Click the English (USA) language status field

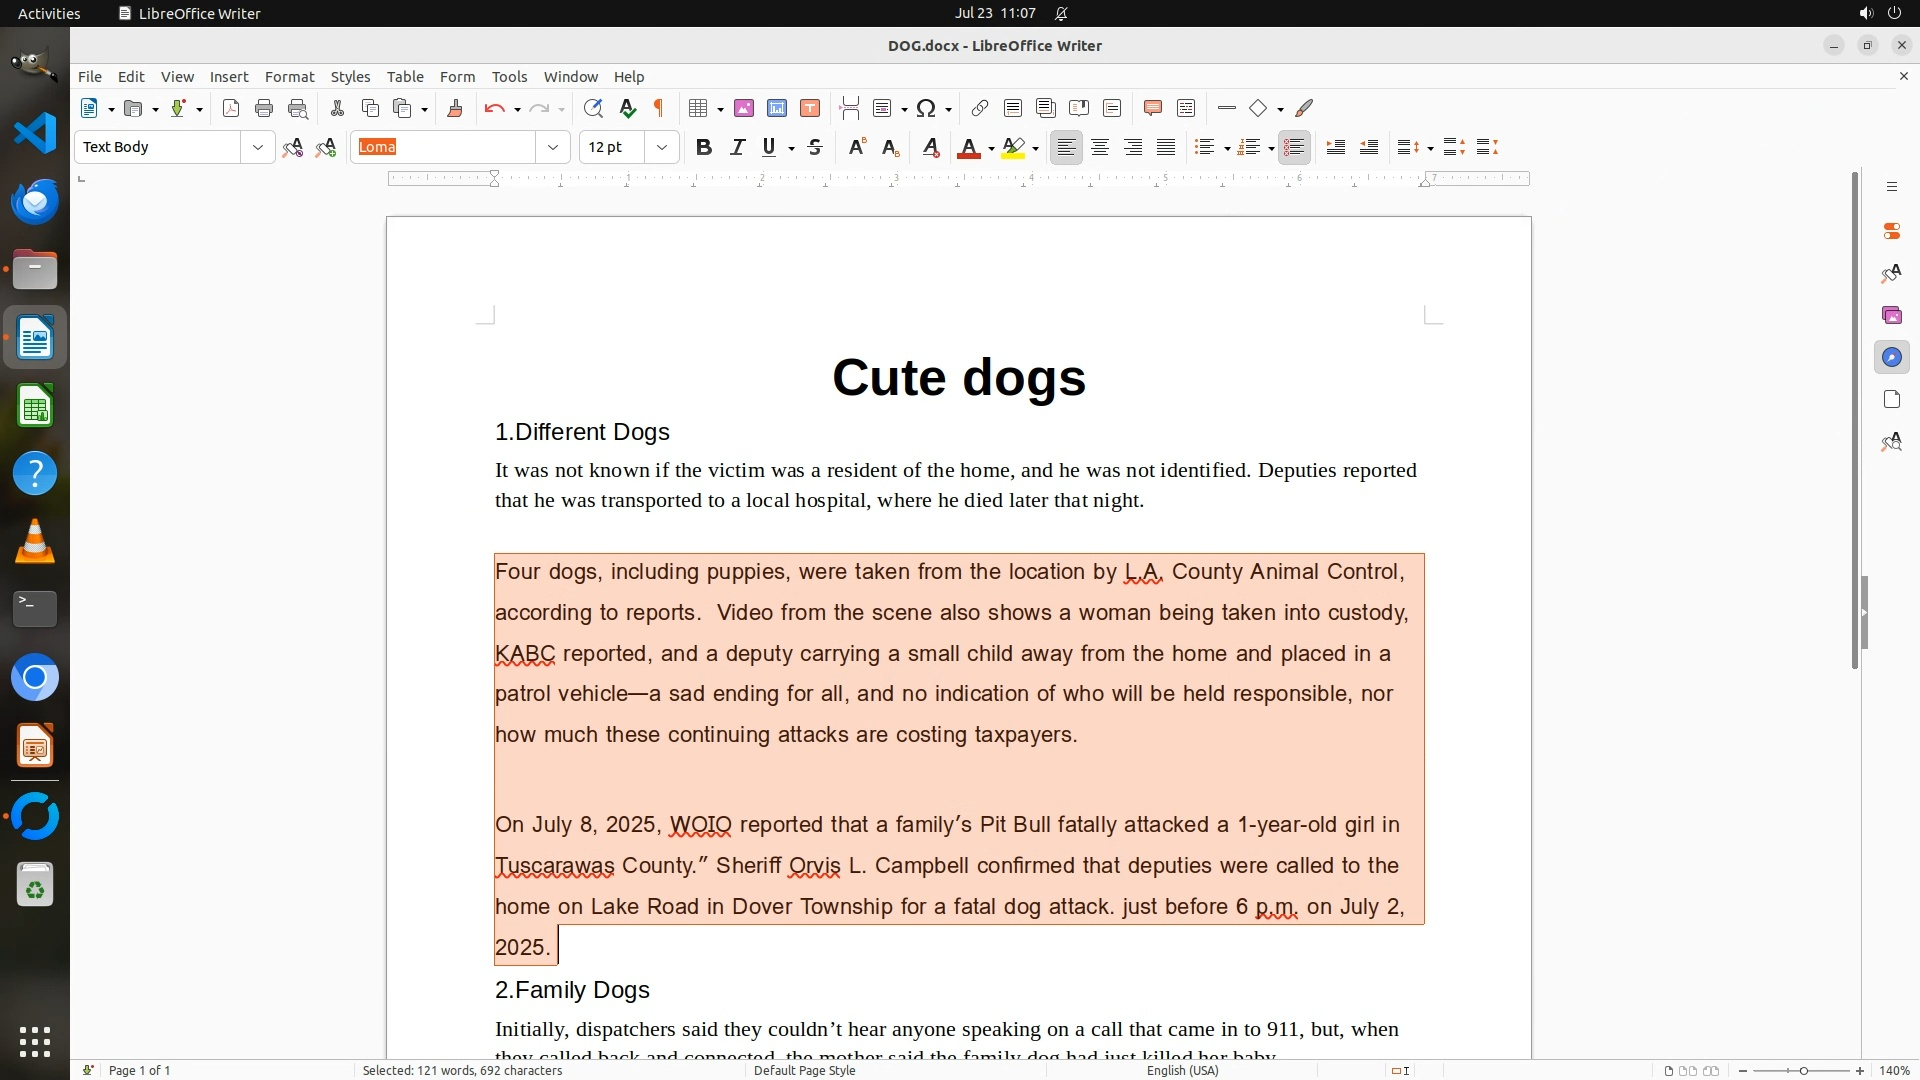tap(1182, 1071)
